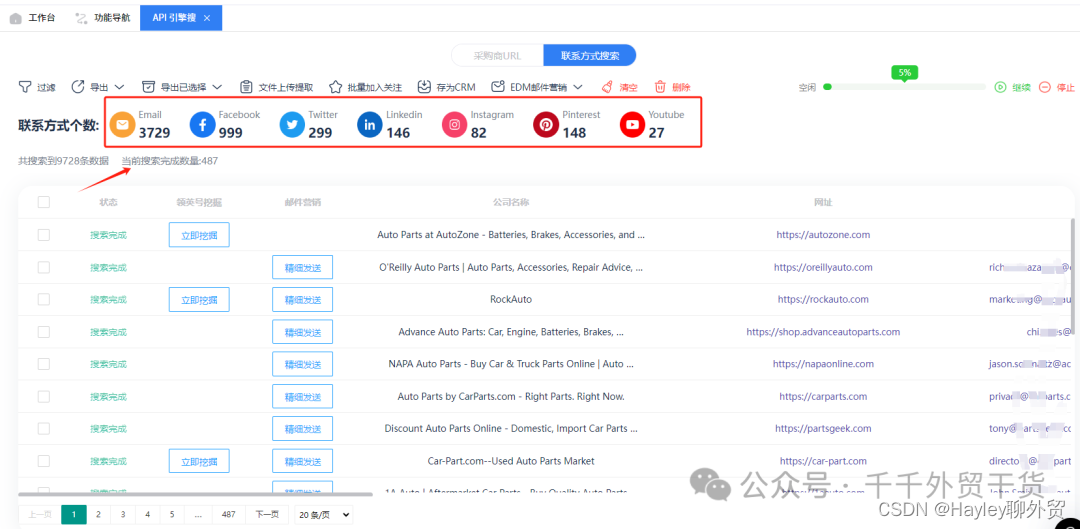Screen dimensions: 1080x529
Task: Check the Discount Auto Parts row checkbox
Action: (44, 428)
